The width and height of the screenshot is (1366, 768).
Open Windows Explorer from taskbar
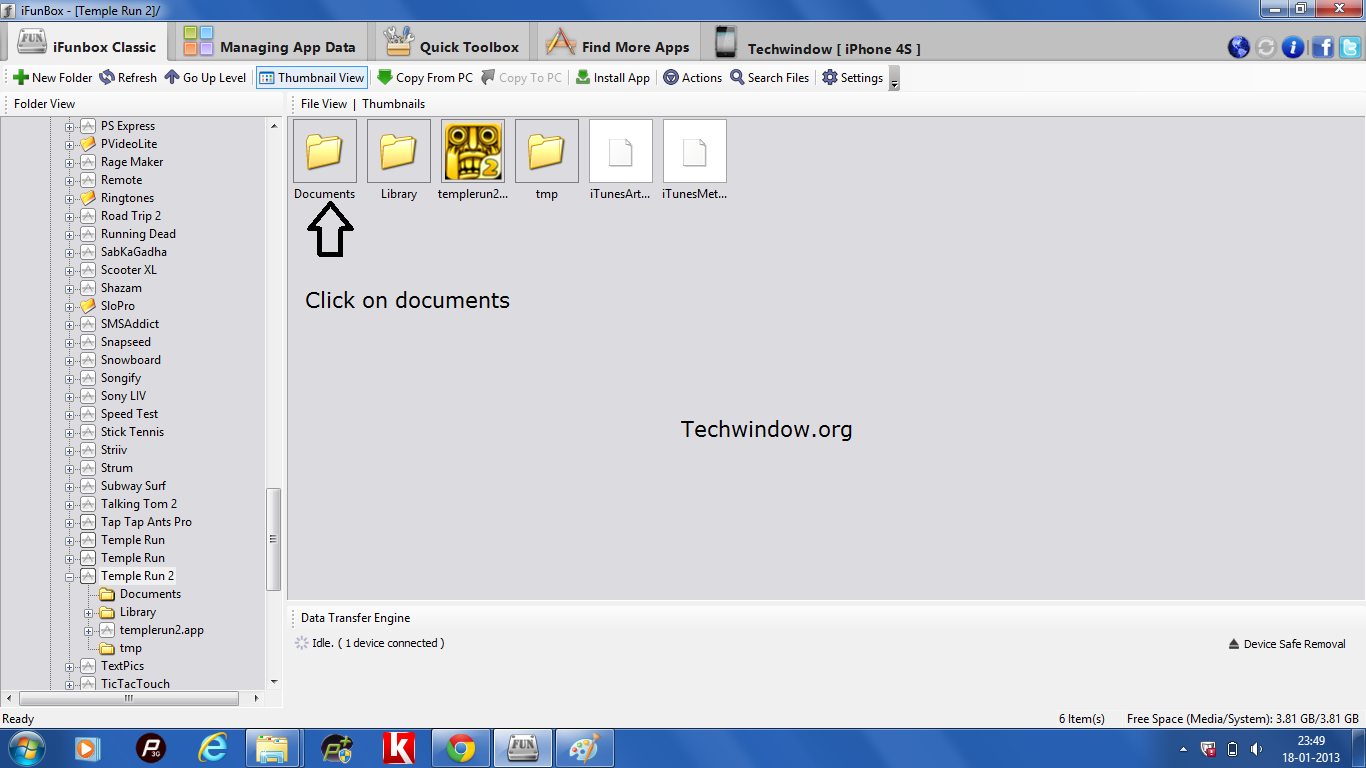pyautogui.click(x=272, y=748)
